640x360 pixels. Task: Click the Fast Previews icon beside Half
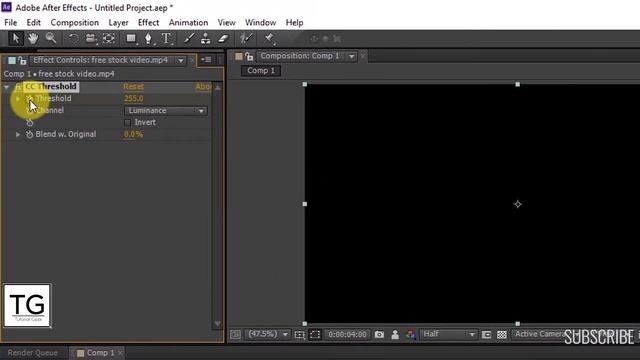click(x=487, y=335)
